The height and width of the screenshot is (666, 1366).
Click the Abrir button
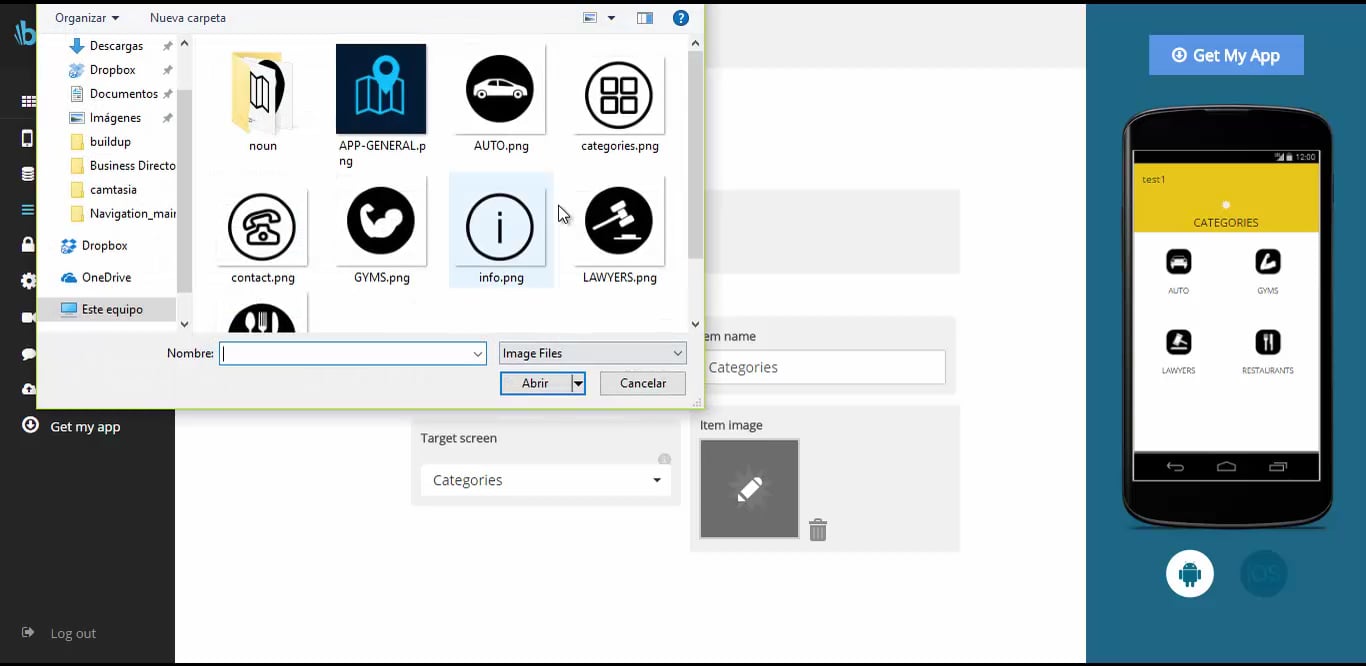tap(536, 384)
